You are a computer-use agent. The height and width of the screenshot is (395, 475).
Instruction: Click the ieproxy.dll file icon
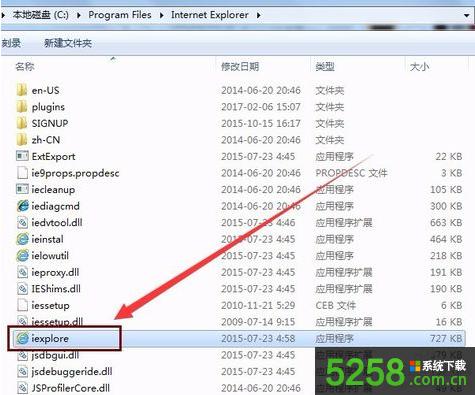[23, 272]
